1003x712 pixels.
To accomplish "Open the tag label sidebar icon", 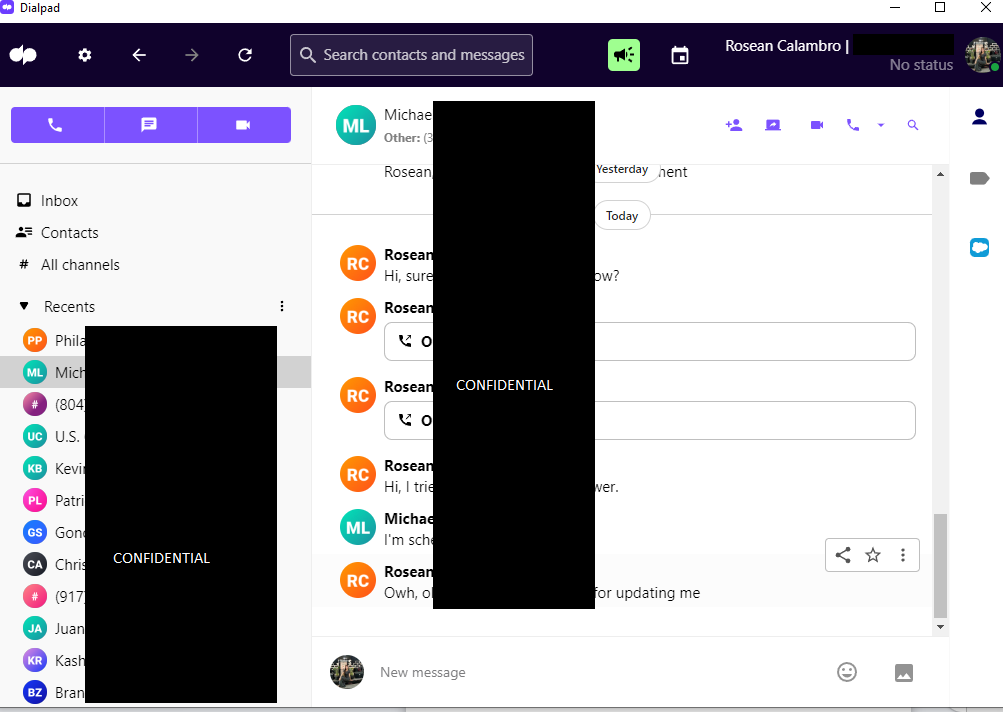I will click(x=979, y=178).
